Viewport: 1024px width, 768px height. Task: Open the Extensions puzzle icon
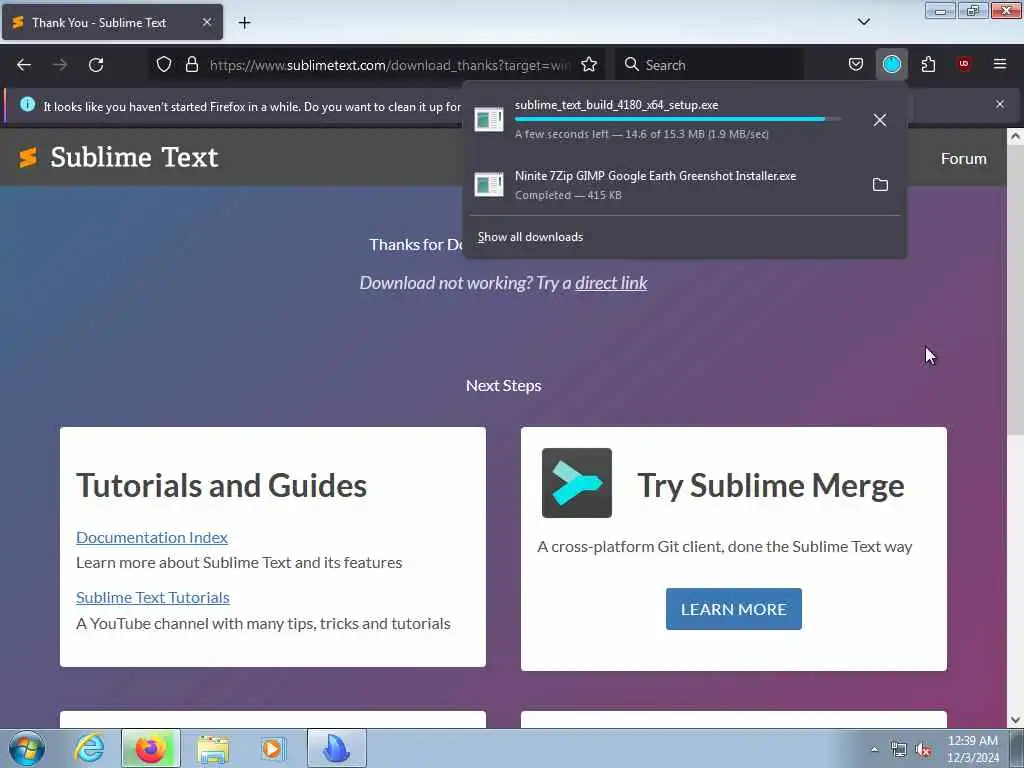pos(928,64)
